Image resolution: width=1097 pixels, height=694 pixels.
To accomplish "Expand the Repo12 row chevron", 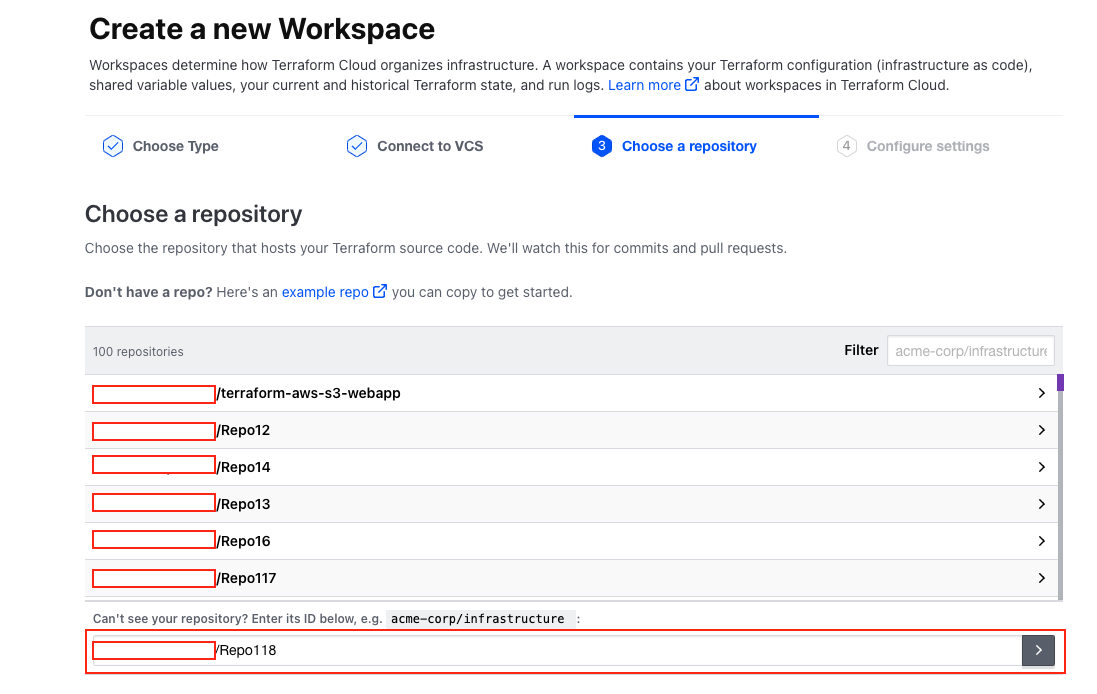I will click(x=1041, y=430).
